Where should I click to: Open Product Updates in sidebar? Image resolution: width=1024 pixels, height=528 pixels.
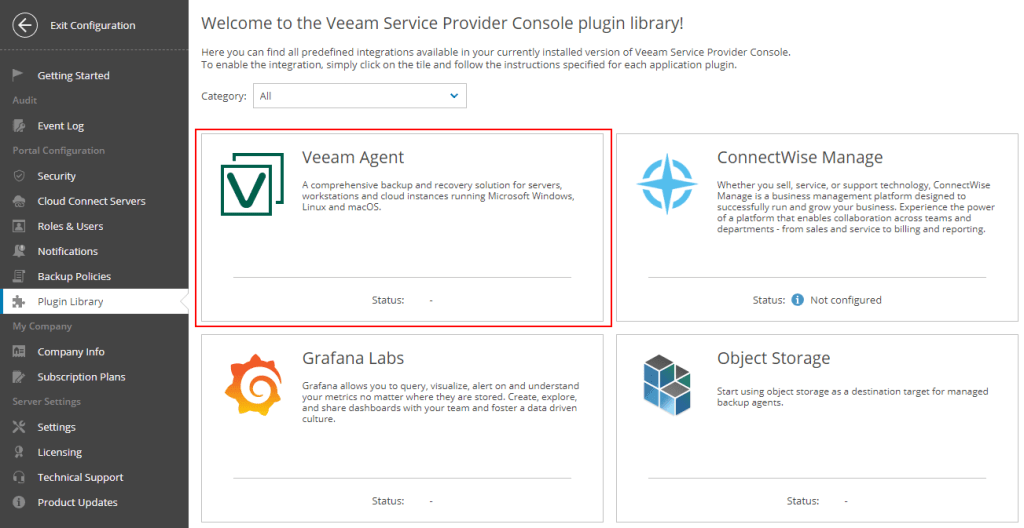point(77,502)
